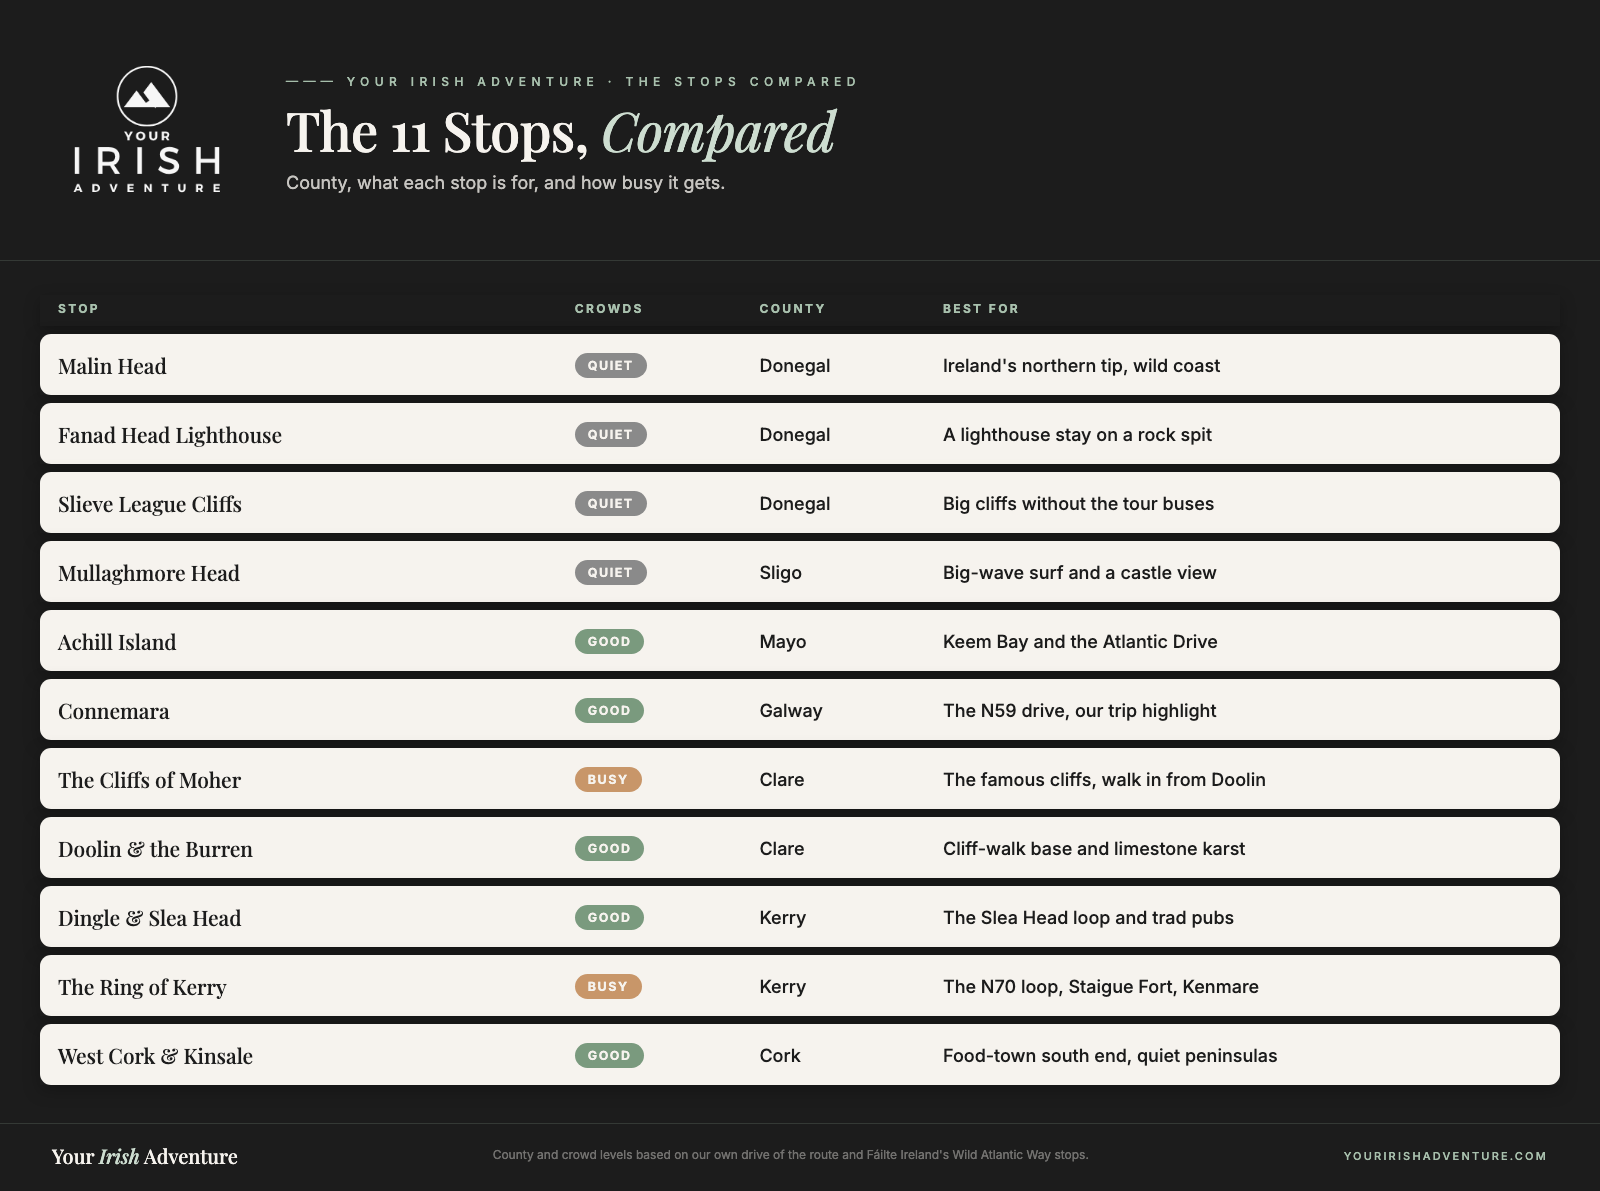This screenshot has width=1600, height=1191.
Task: Click "Big-wave surf and a castle view"
Action: (1080, 573)
